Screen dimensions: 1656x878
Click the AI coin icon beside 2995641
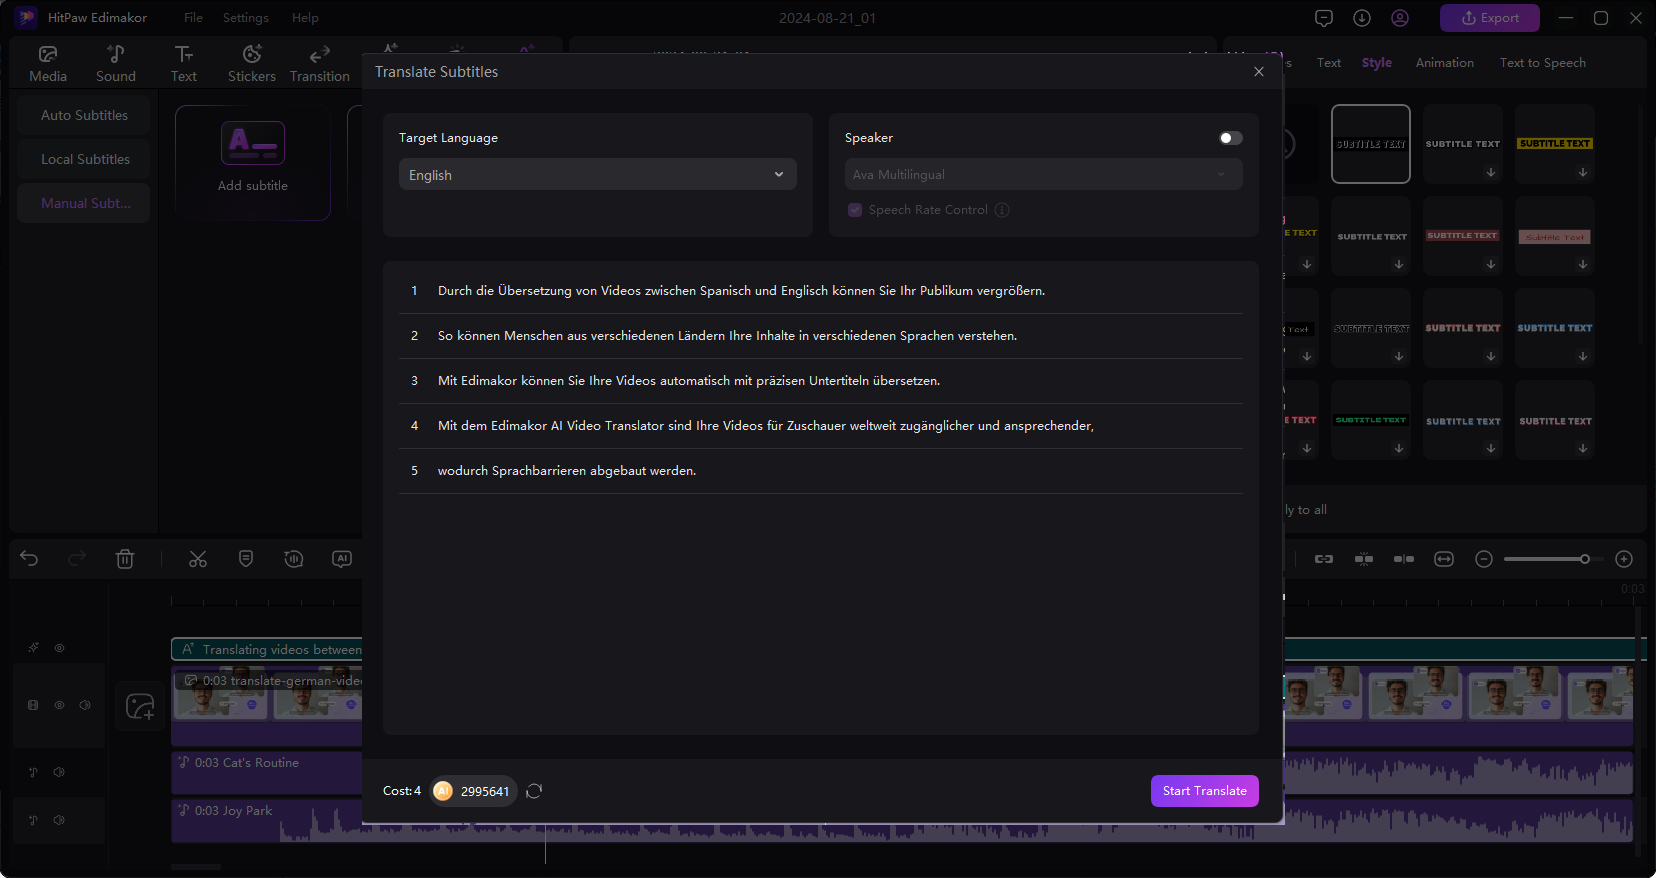443,791
